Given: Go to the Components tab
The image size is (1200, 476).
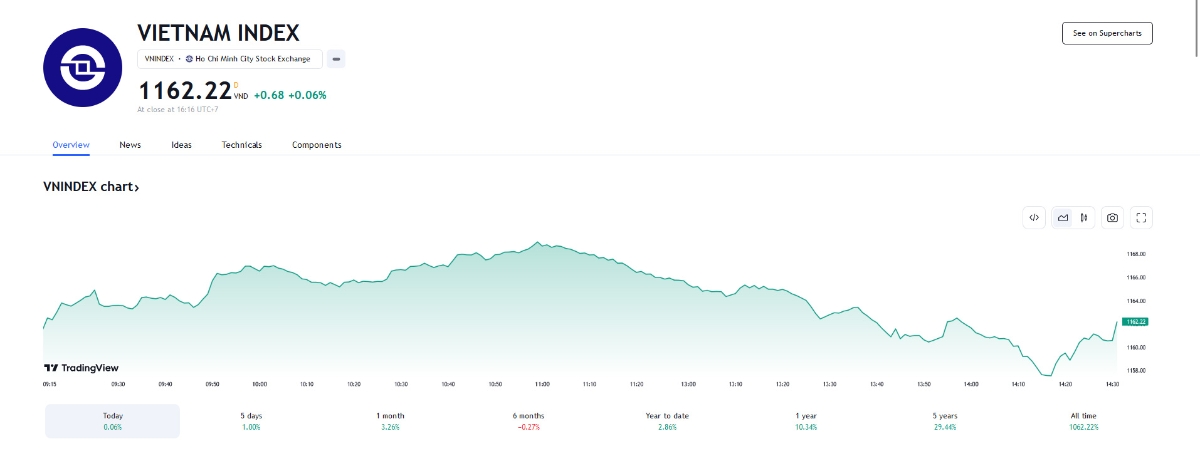Looking at the screenshot, I should pyautogui.click(x=317, y=145).
